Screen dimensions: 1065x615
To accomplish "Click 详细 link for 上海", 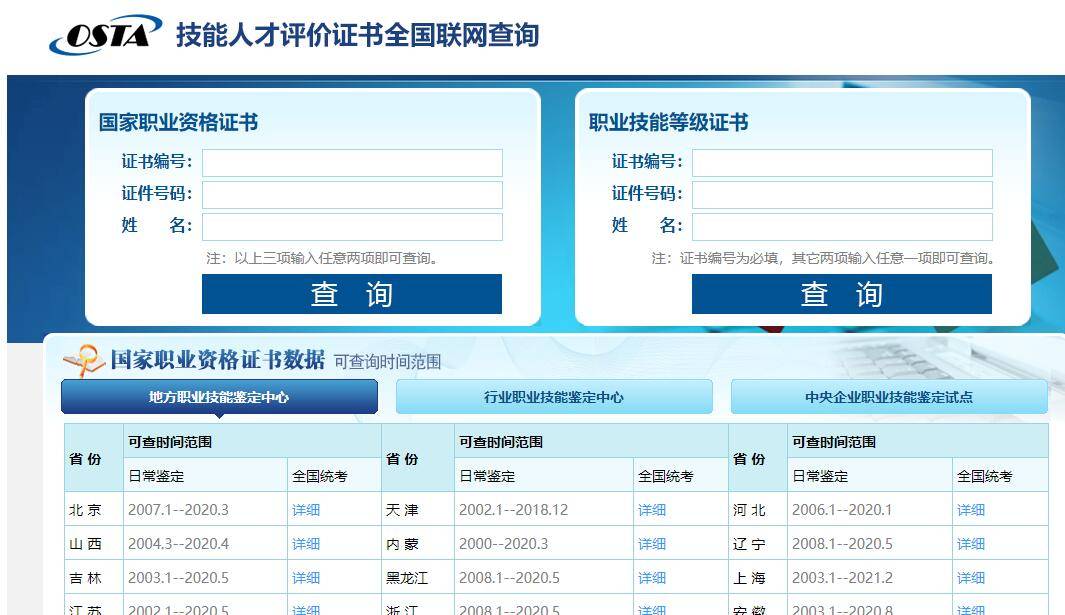I will tap(971, 578).
